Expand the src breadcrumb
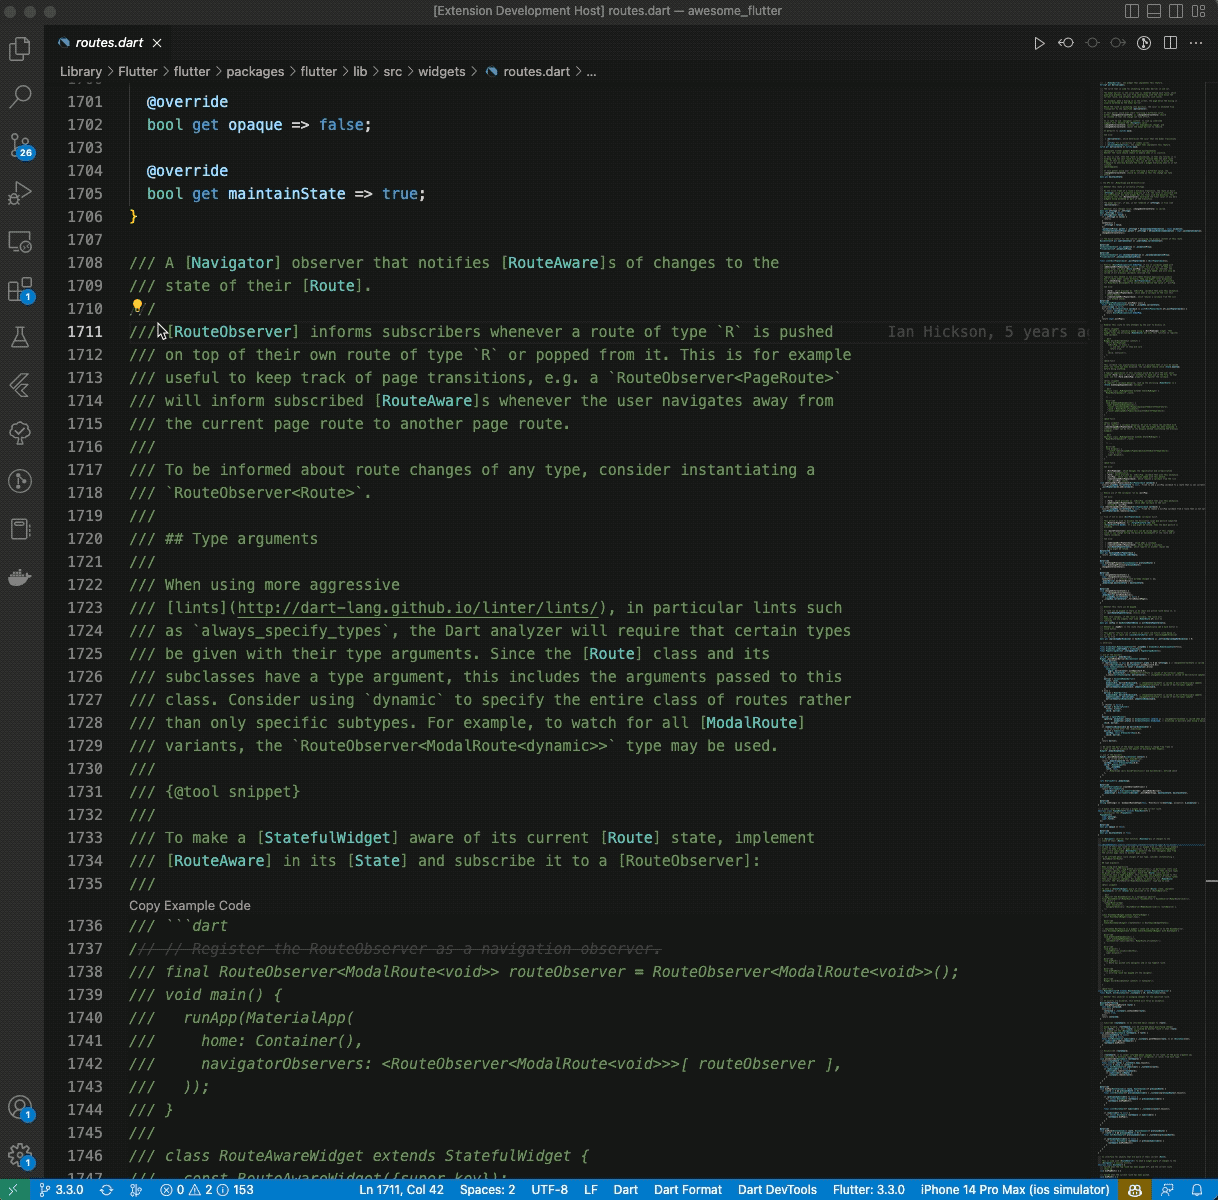 pos(393,71)
